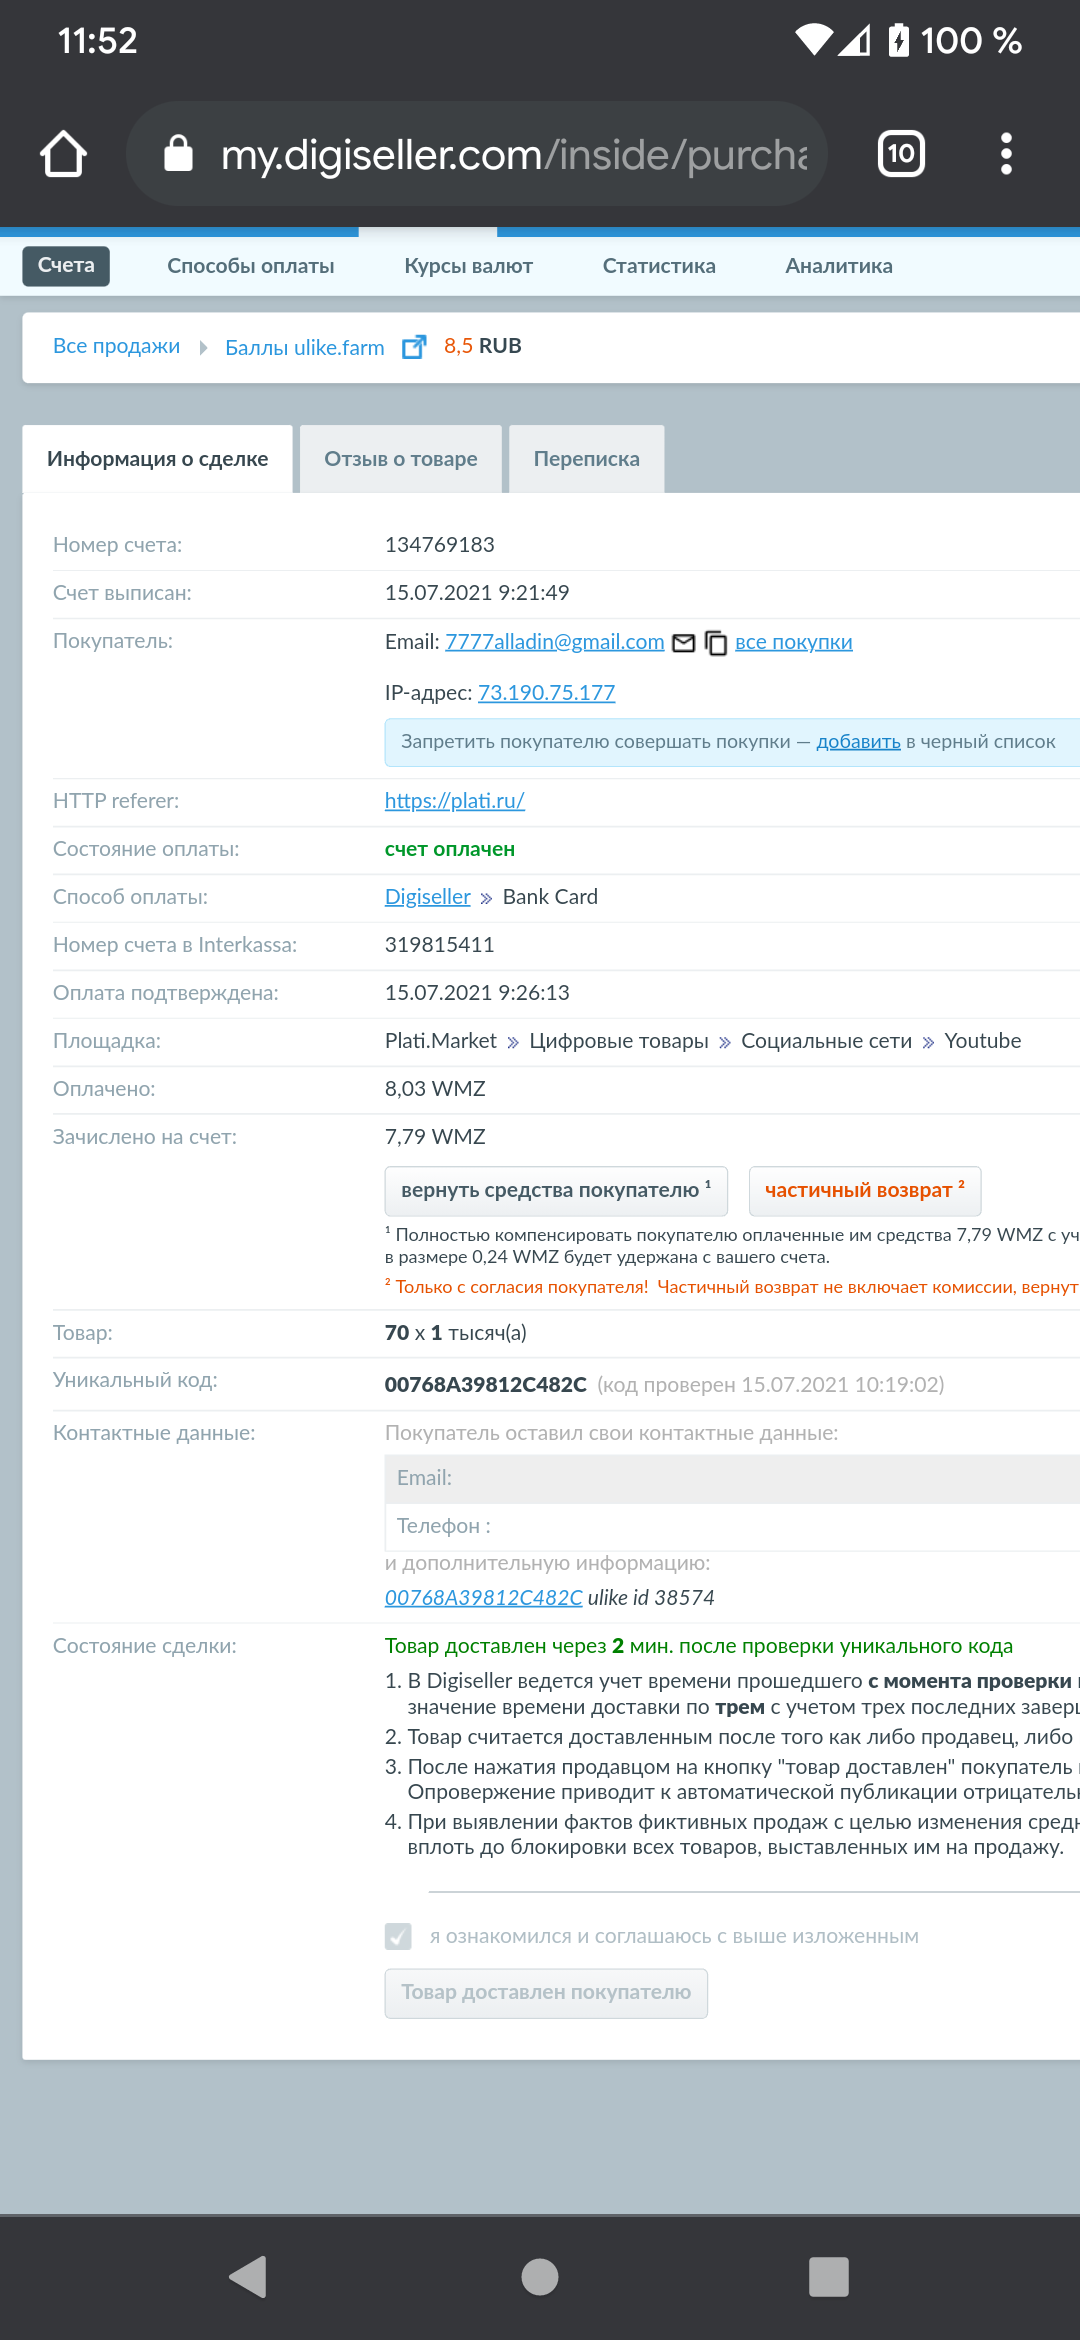Viewport: 1080px width, 2340px height.
Task: Toggle я ознакомился и соглашаюсь checkbox
Action: (398, 1937)
